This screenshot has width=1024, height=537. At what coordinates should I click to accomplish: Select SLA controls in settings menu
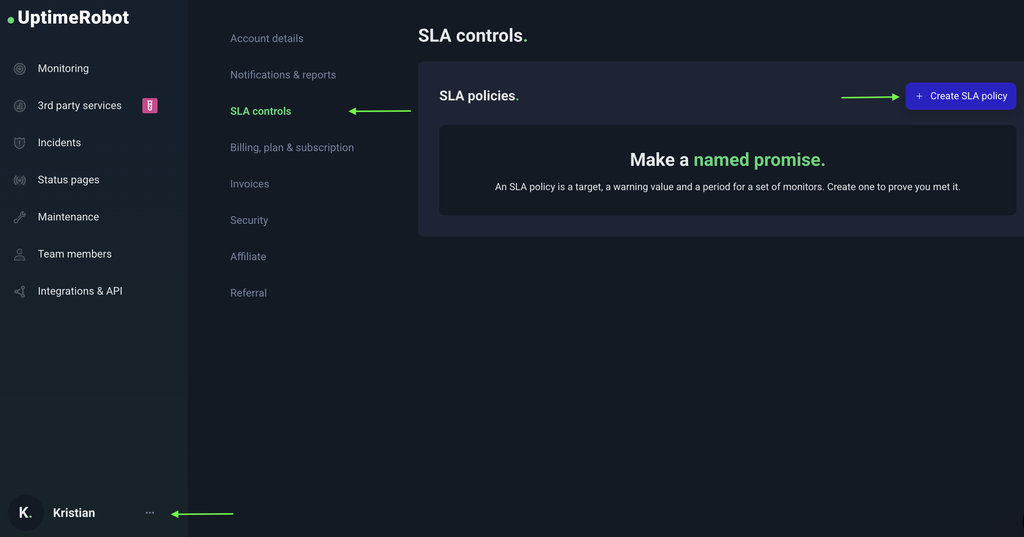point(261,111)
